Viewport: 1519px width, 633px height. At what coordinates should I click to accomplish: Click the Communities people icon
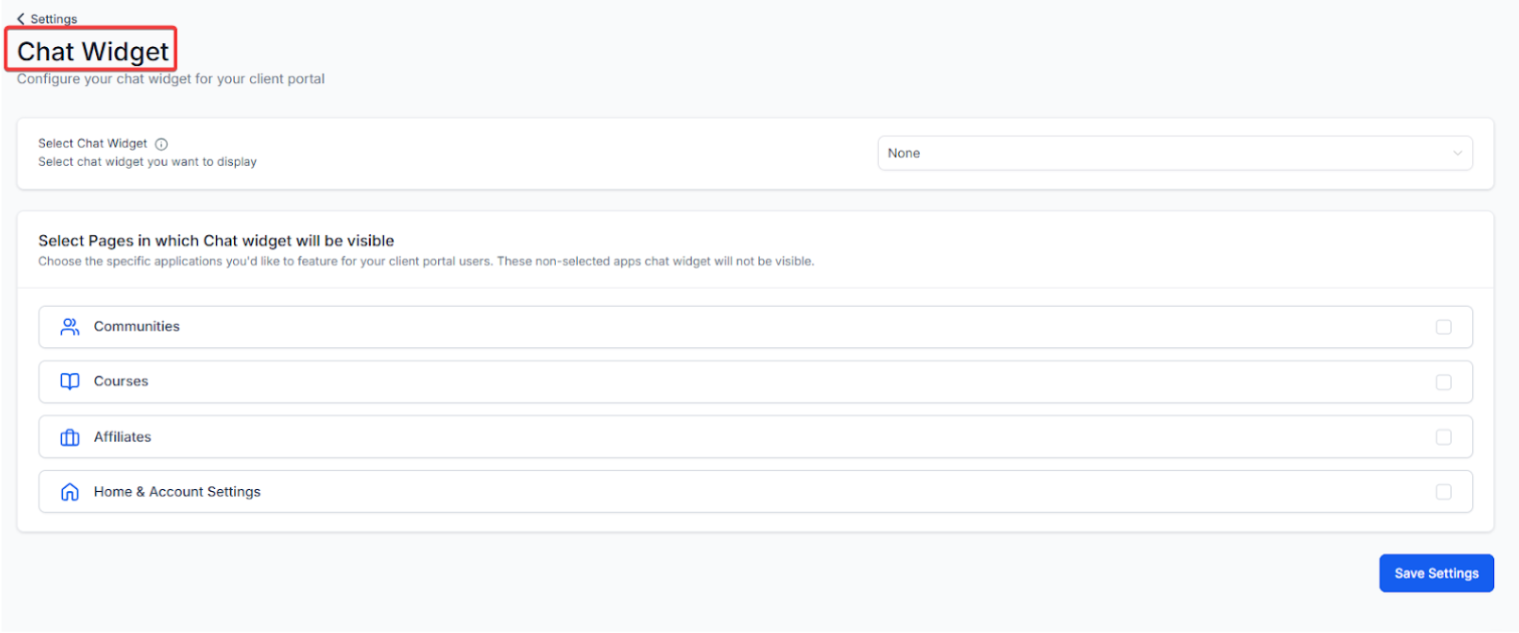click(69, 327)
